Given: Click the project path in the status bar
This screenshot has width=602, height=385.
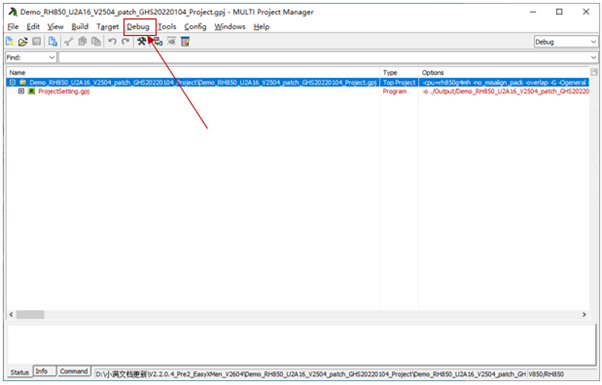Looking at the screenshot, I should 310,374.
